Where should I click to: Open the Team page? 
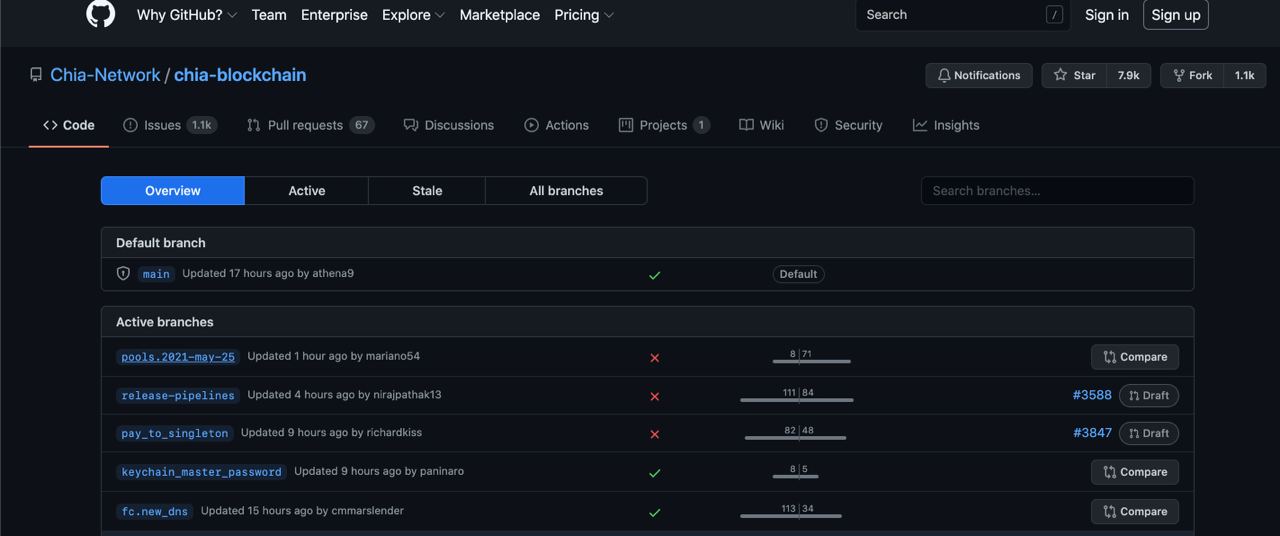(269, 15)
